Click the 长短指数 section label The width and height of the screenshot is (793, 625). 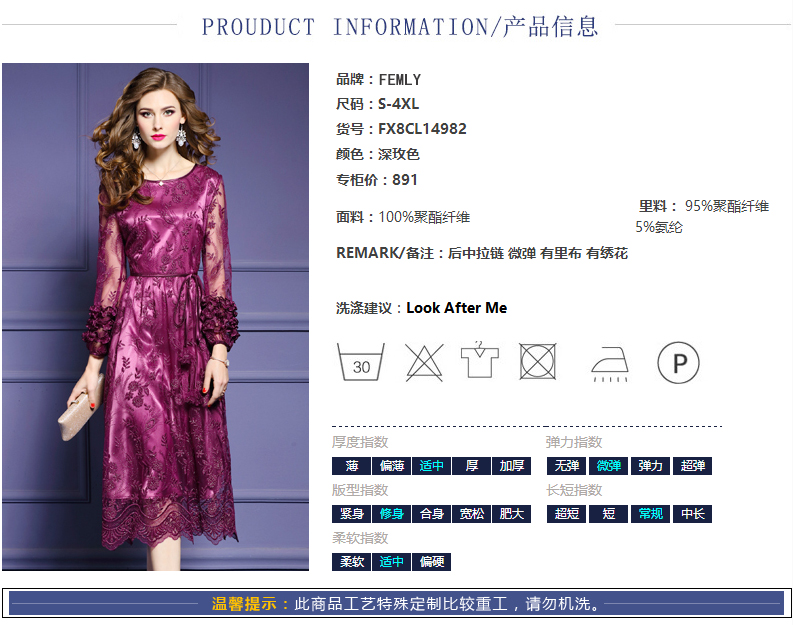[574, 490]
